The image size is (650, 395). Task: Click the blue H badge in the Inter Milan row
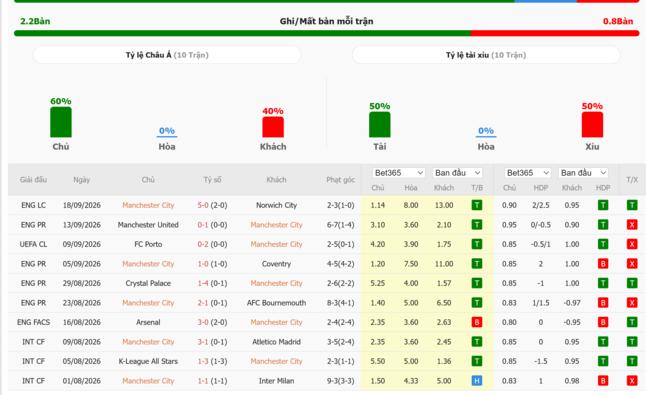pos(477,380)
